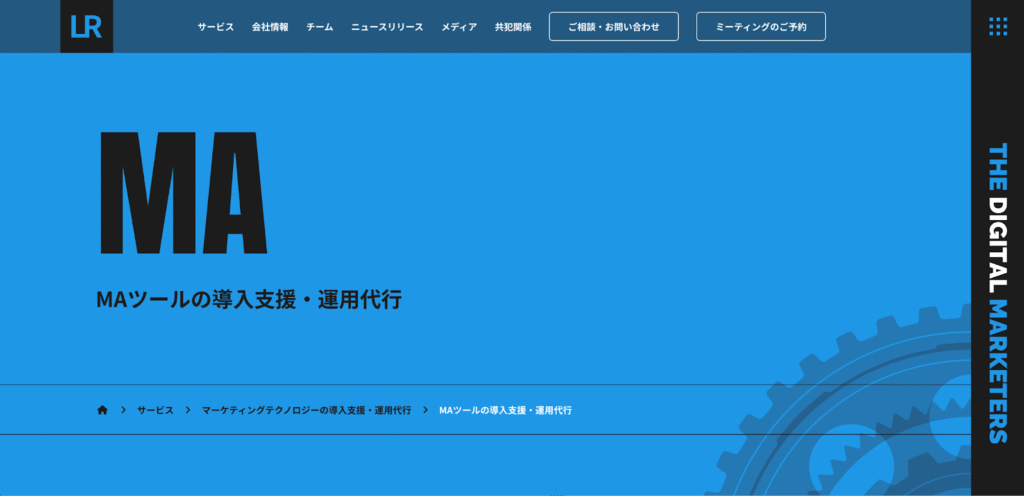This screenshot has width=1024, height=496.
Task: Click the chevron after the home icon
Action: click(x=123, y=410)
